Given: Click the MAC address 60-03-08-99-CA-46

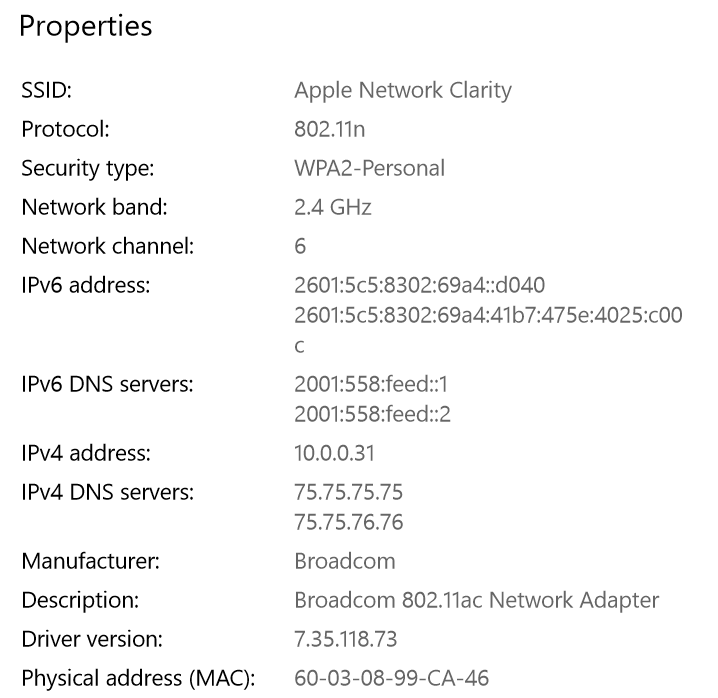Looking at the screenshot, I should pos(391,679).
